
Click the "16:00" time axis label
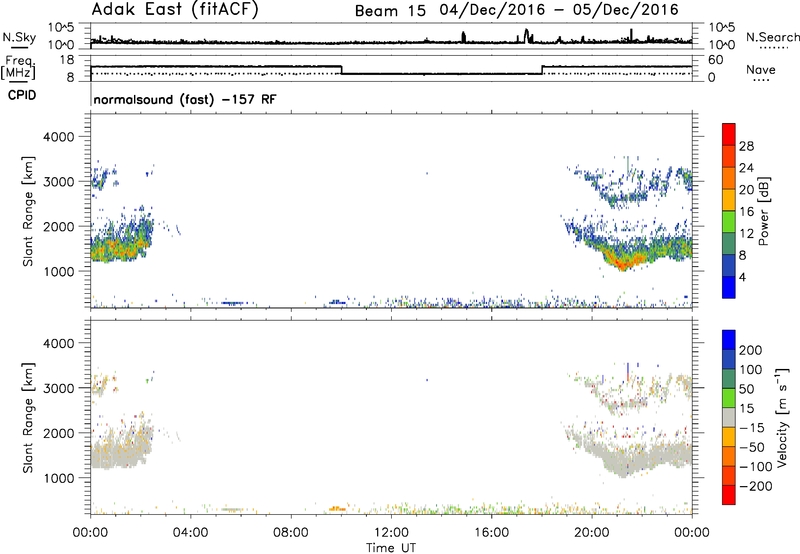[x=491, y=533]
